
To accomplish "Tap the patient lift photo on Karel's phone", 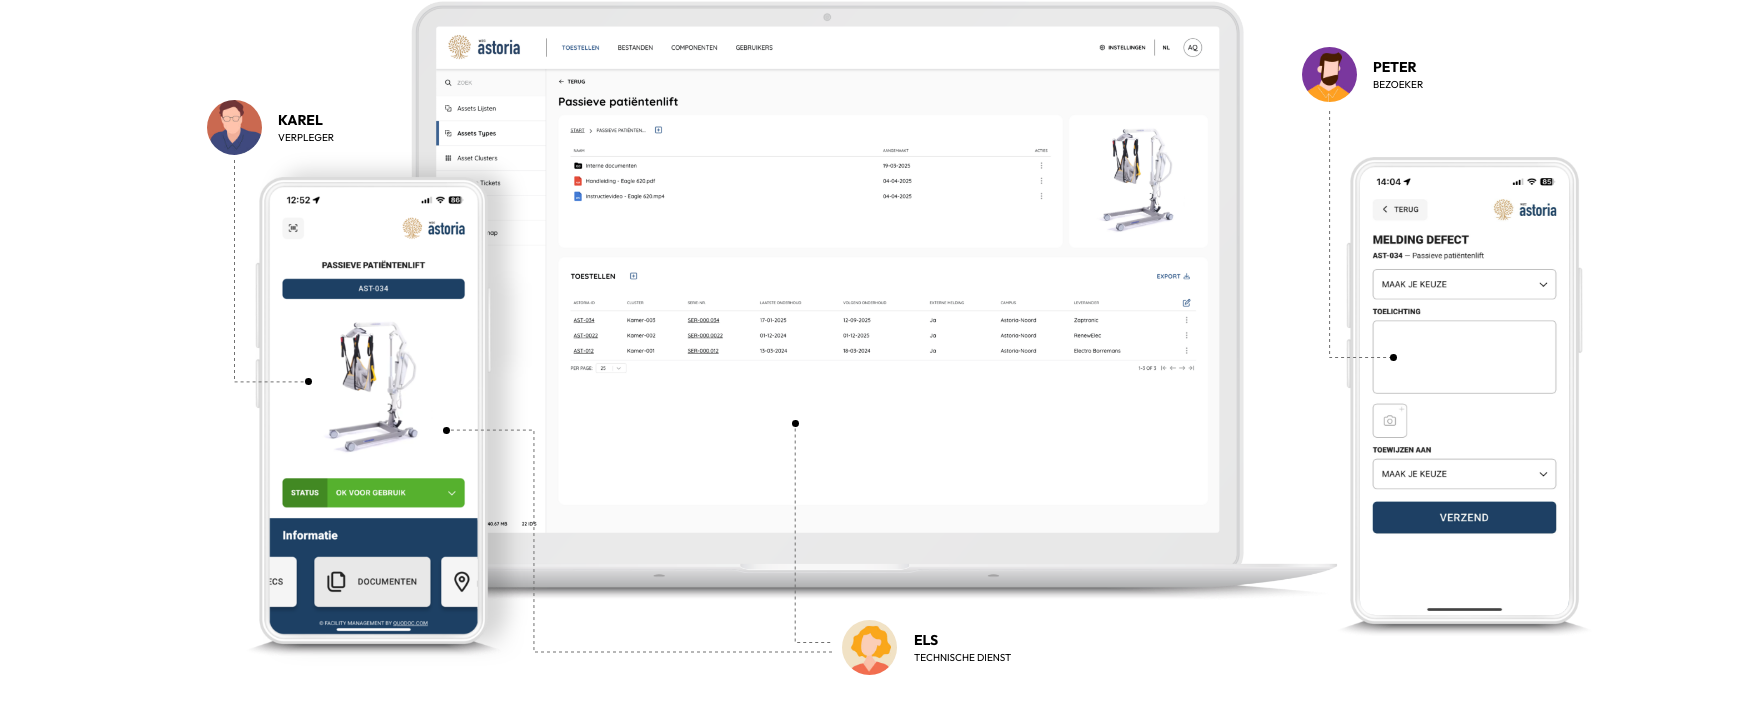I will pyautogui.click(x=373, y=385).
